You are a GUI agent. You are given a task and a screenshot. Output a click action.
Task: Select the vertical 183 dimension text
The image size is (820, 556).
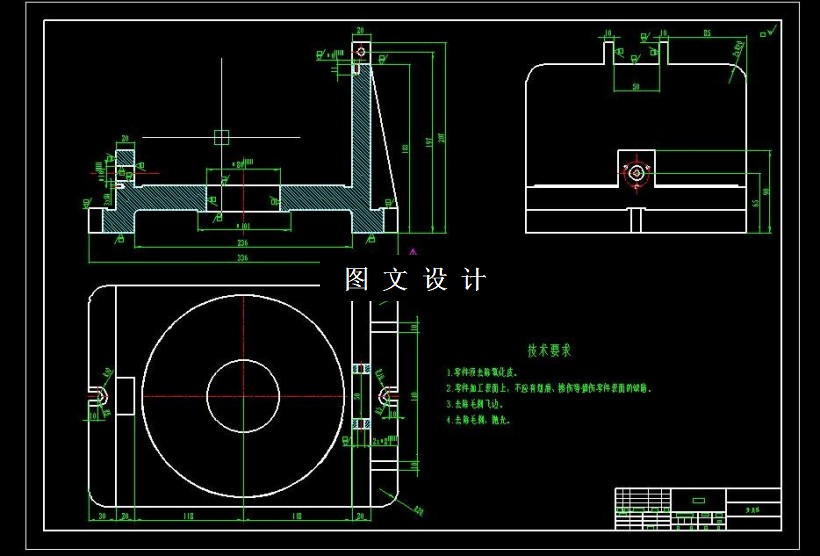(x=405, y=149)
